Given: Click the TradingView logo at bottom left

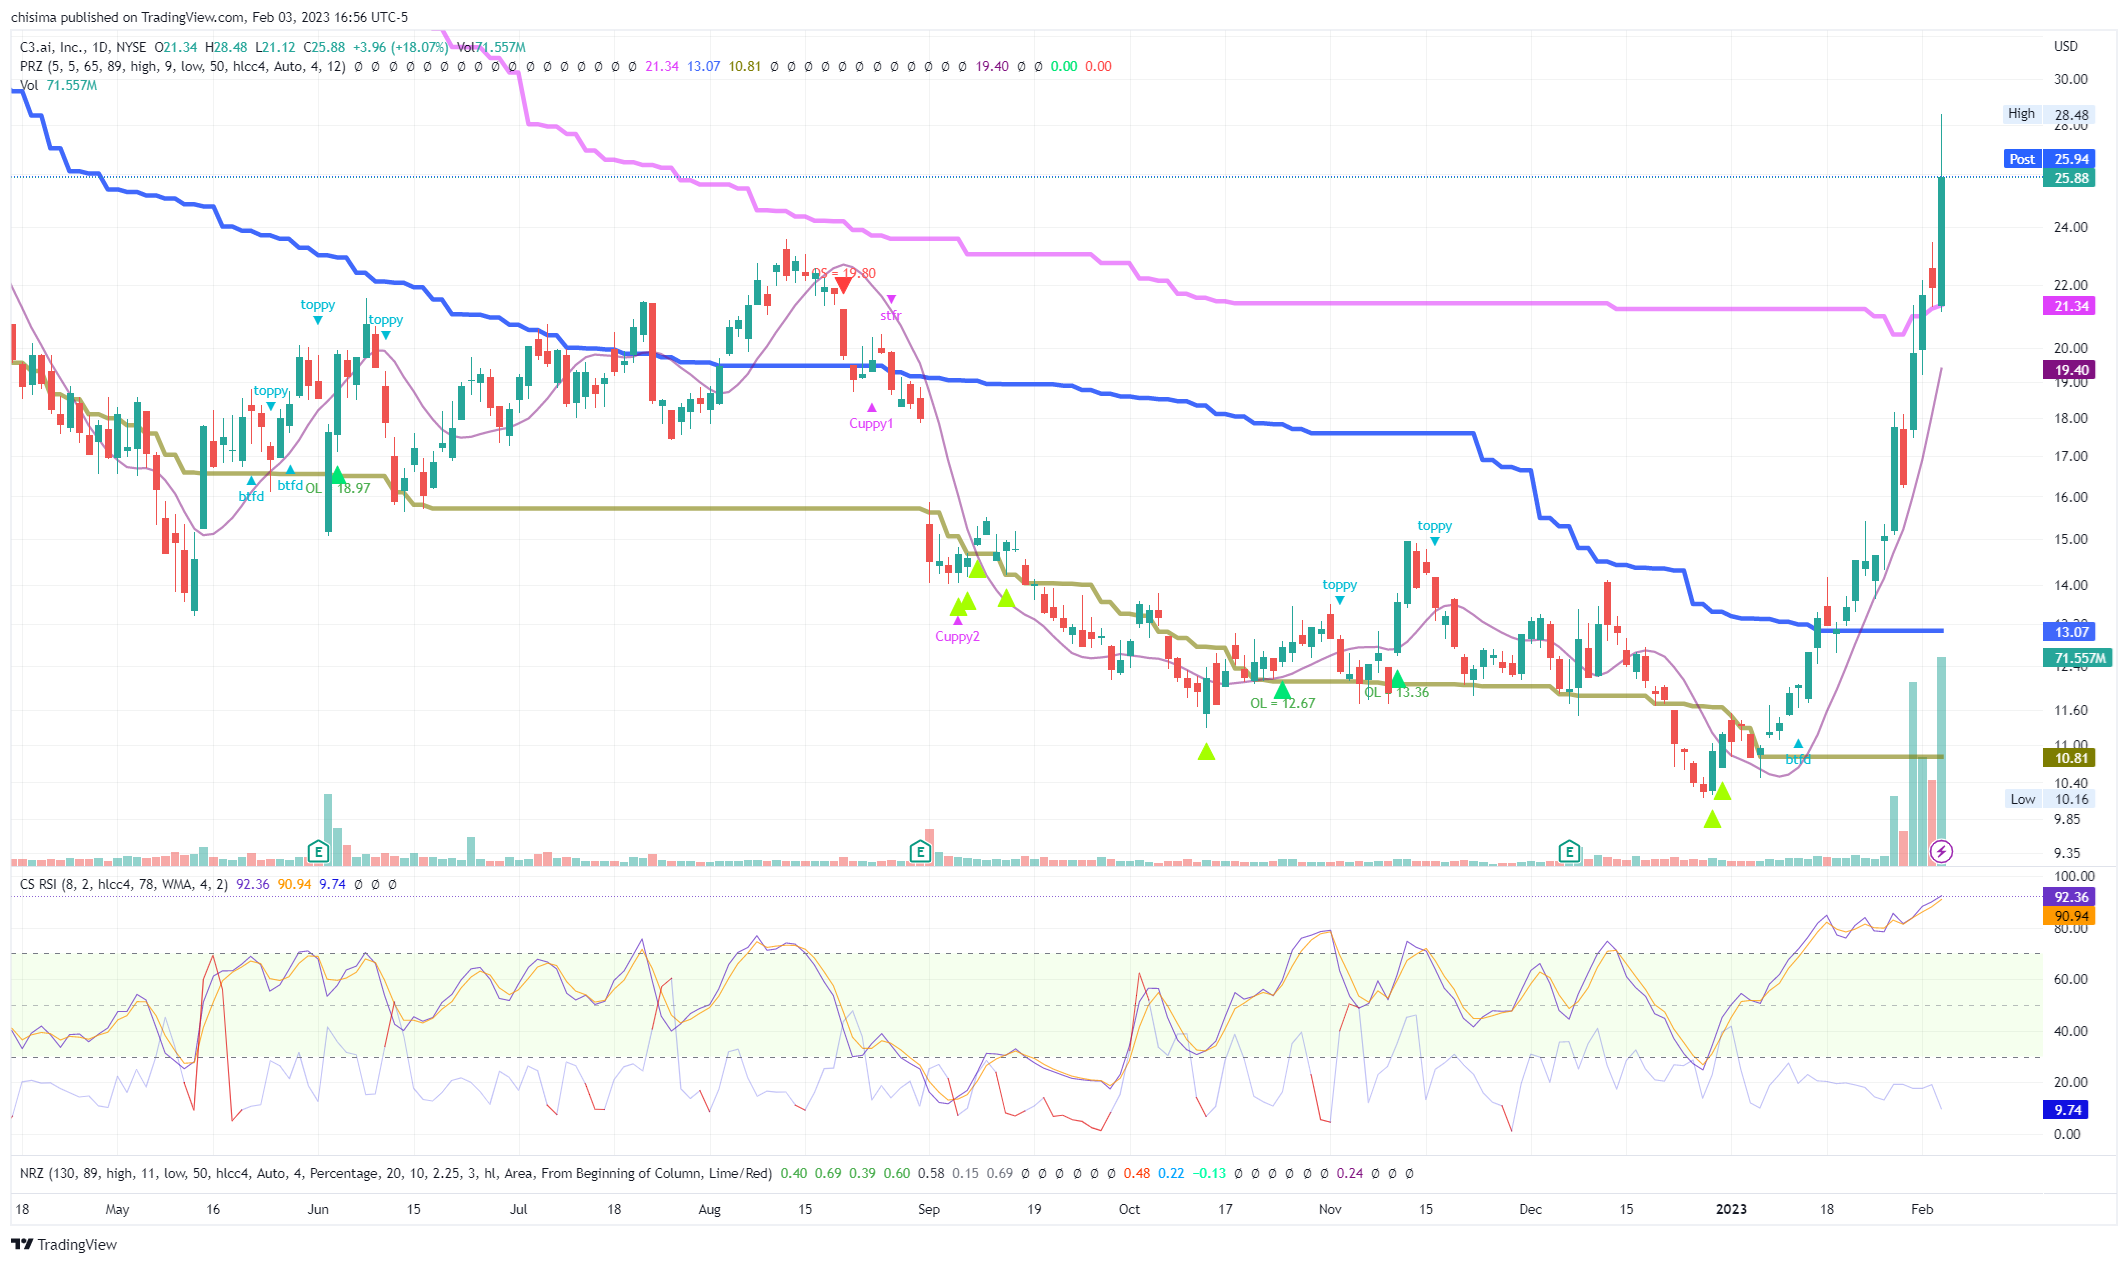Looking at the screenshot, I should pyautogui.click(x=64, y=1244).
